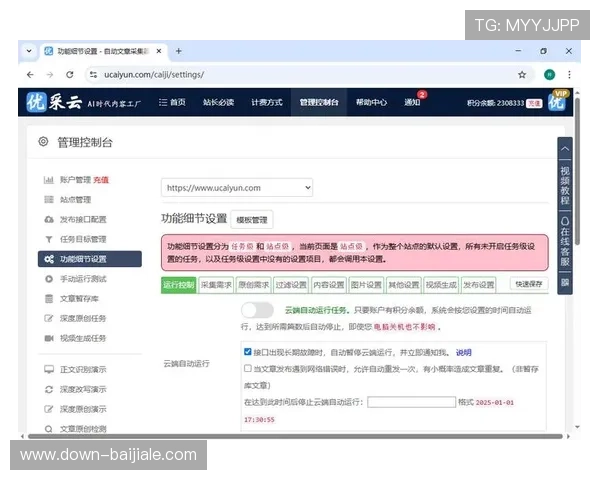This screenshot has height=480, width=600.
Task: Click the 文章原创检测 search icon
Action: pyautogui.click(x=49, y=429)
